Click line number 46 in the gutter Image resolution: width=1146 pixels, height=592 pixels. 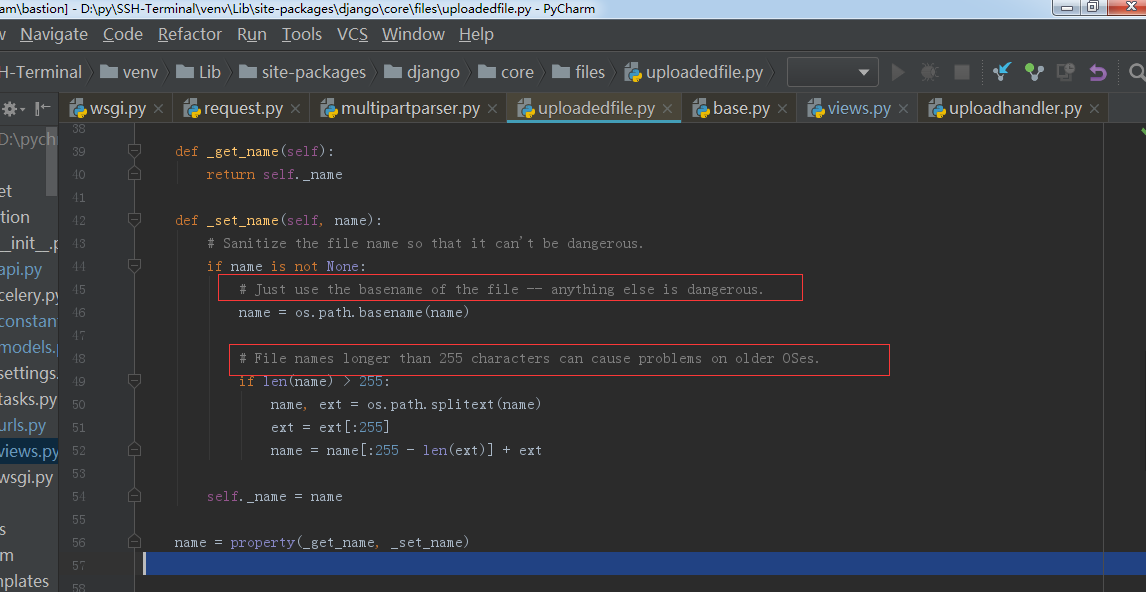click(77, 312)
